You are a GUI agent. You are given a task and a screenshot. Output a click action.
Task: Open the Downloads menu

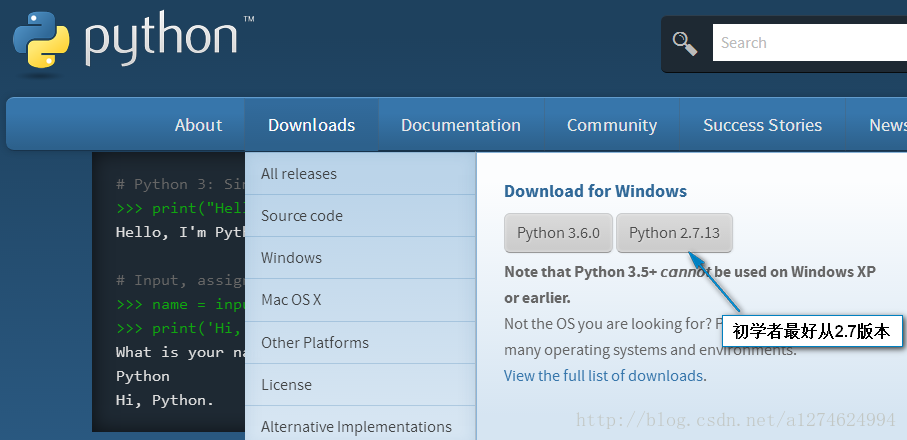pos(311,125)
